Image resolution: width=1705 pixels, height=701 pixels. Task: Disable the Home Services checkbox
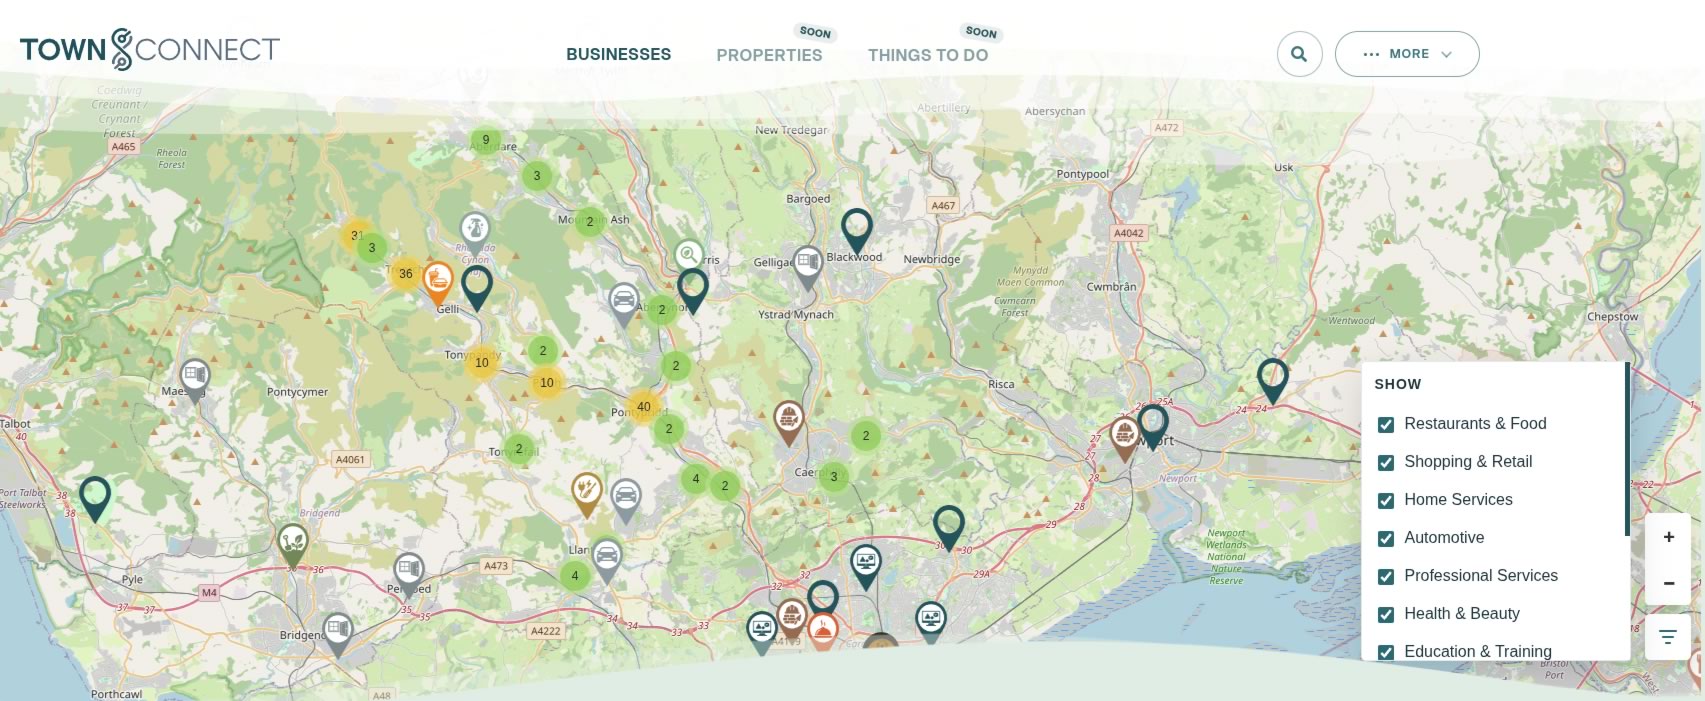coord(1386,501)
